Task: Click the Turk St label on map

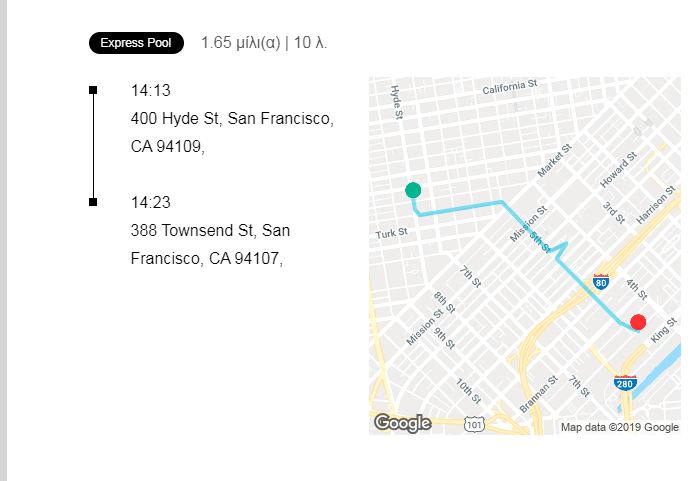Action: tap(392, 233)
